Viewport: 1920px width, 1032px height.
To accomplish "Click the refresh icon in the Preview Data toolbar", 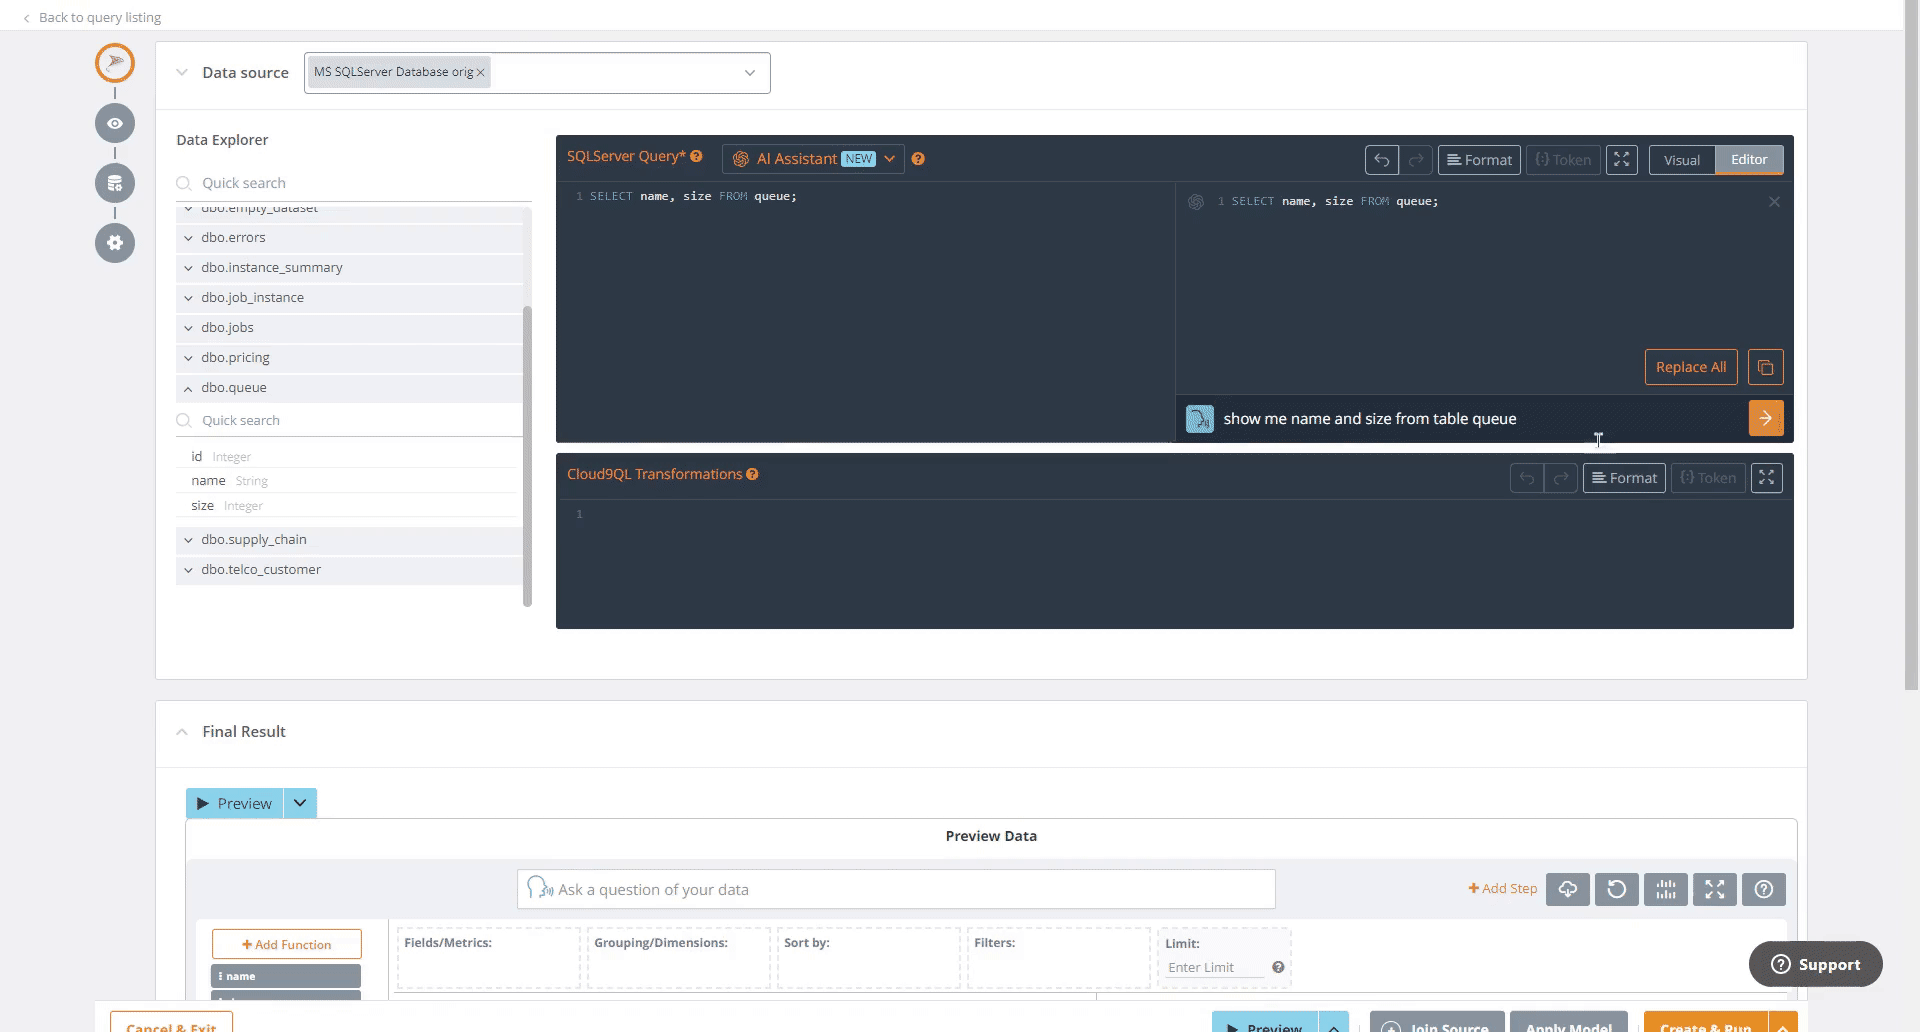I will tap(1616, 889).
